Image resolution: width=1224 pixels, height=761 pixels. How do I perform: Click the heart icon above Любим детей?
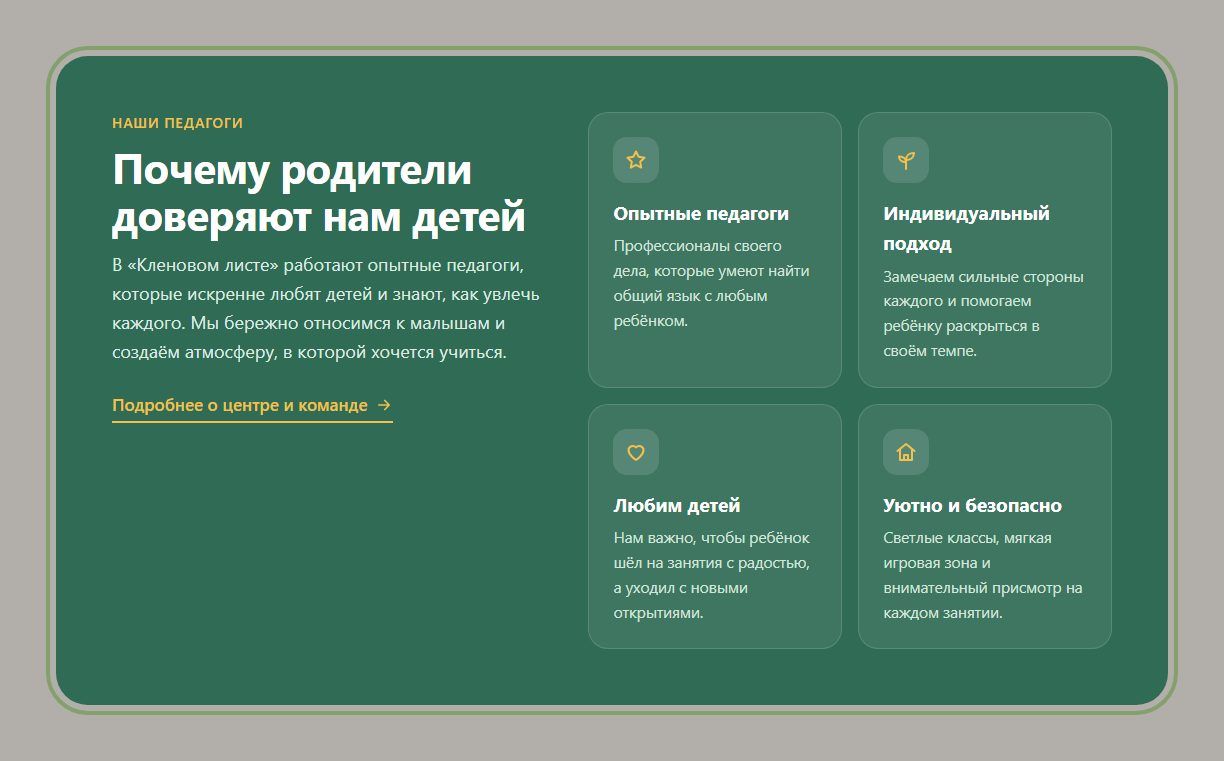pos(636,452)
